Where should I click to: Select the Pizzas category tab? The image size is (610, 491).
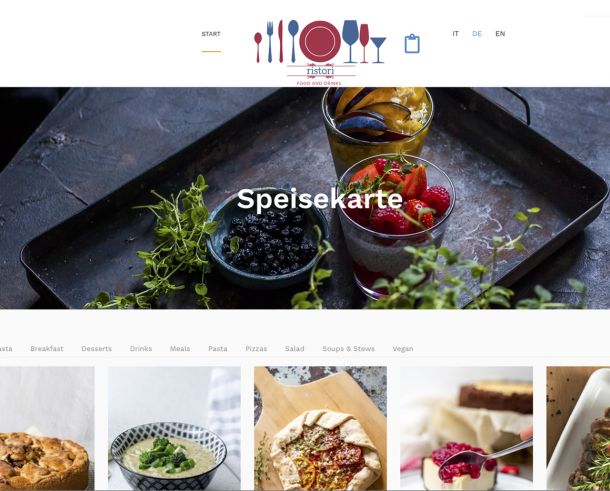[256, 349]
